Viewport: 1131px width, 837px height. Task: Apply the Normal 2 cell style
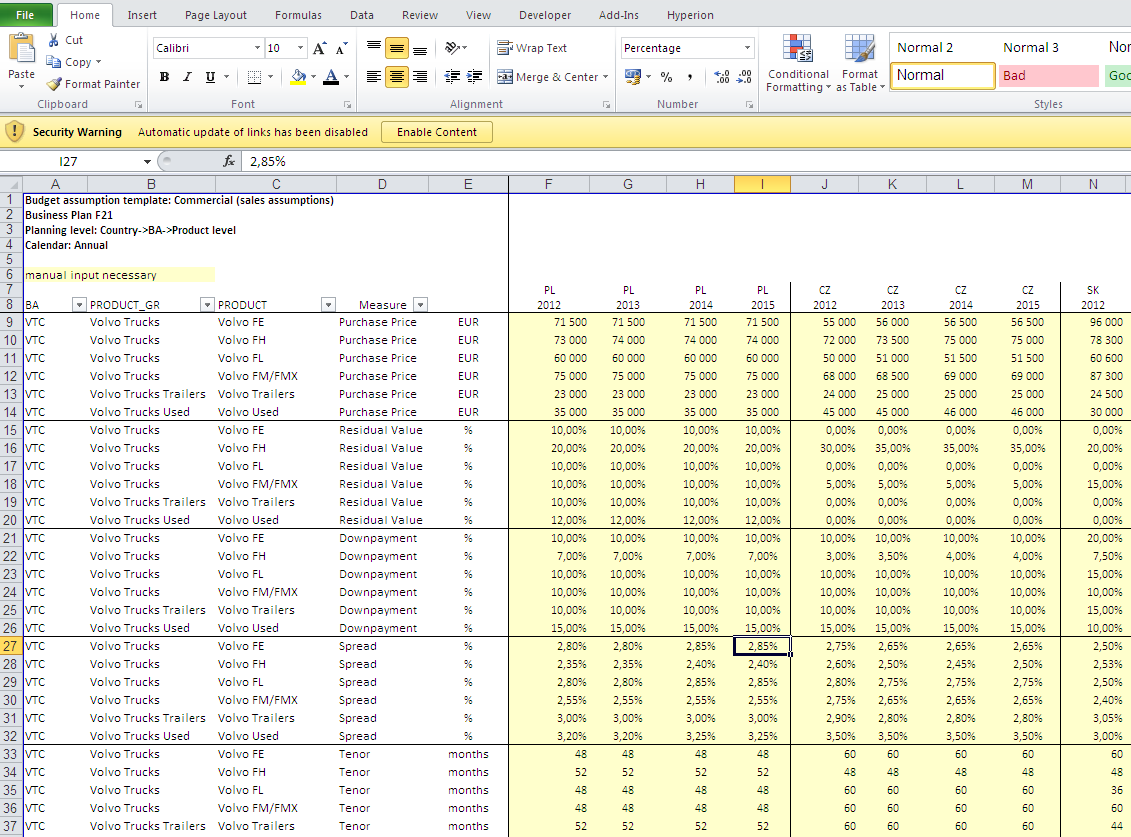942,48
